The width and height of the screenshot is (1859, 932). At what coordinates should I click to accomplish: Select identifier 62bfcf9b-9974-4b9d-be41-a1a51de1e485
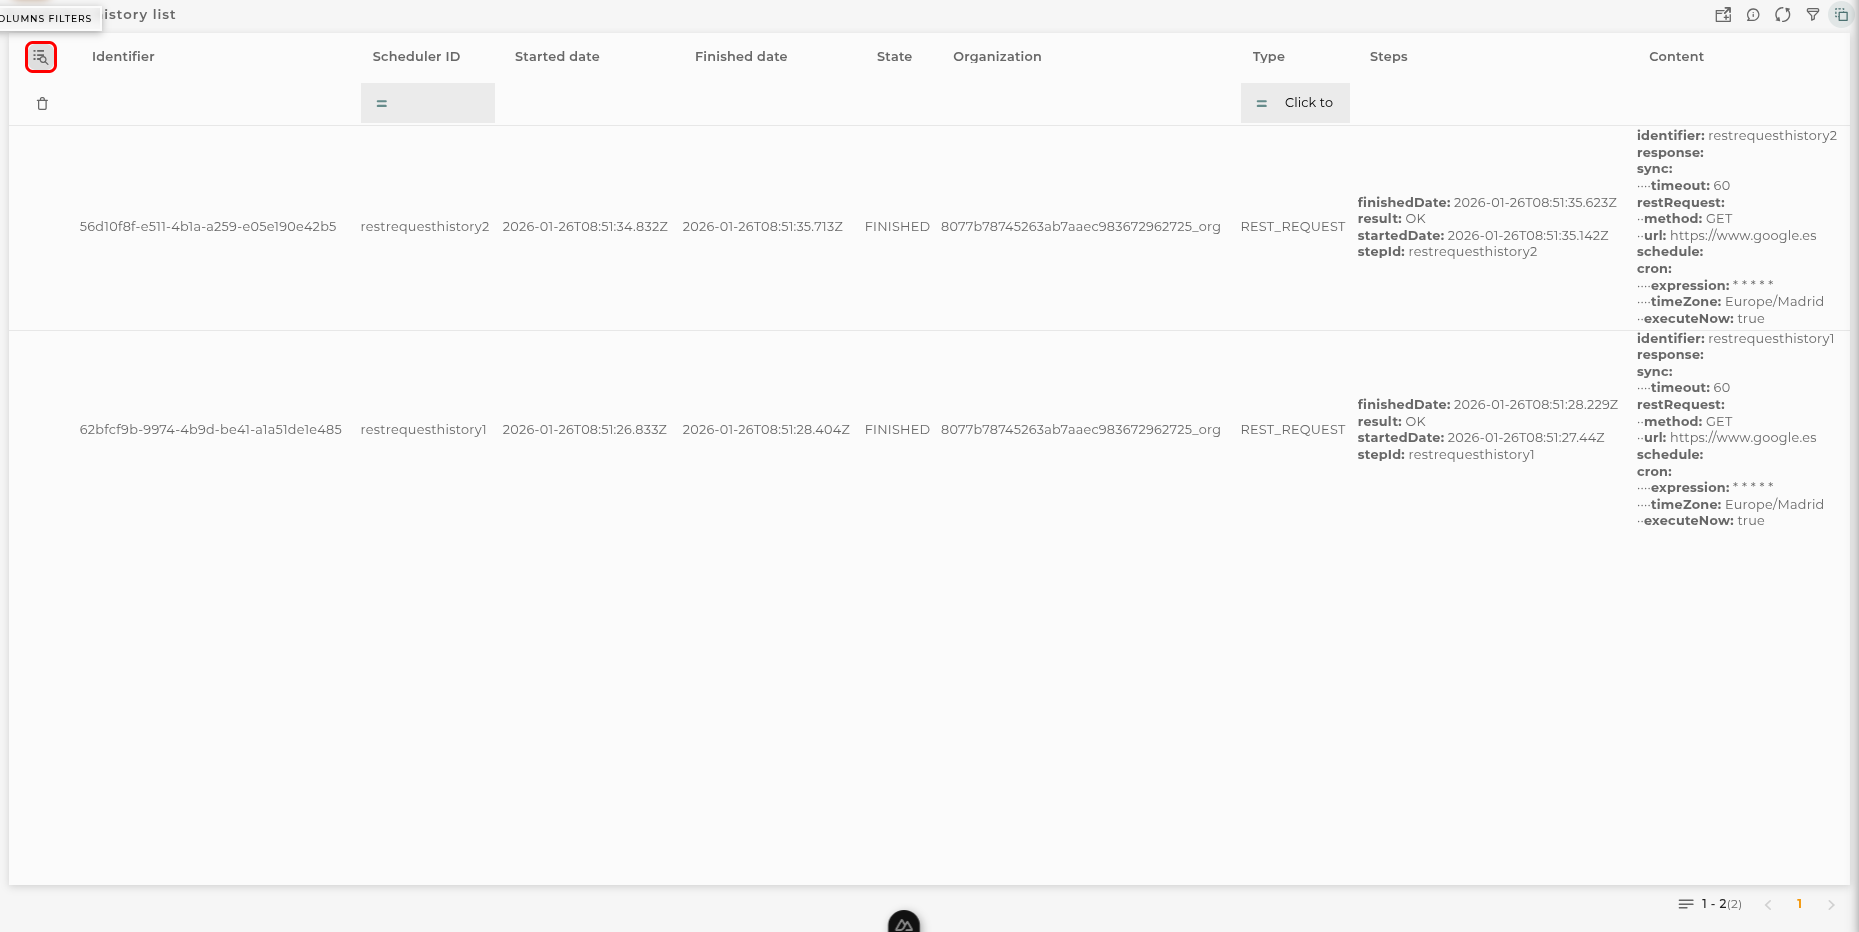210,430
